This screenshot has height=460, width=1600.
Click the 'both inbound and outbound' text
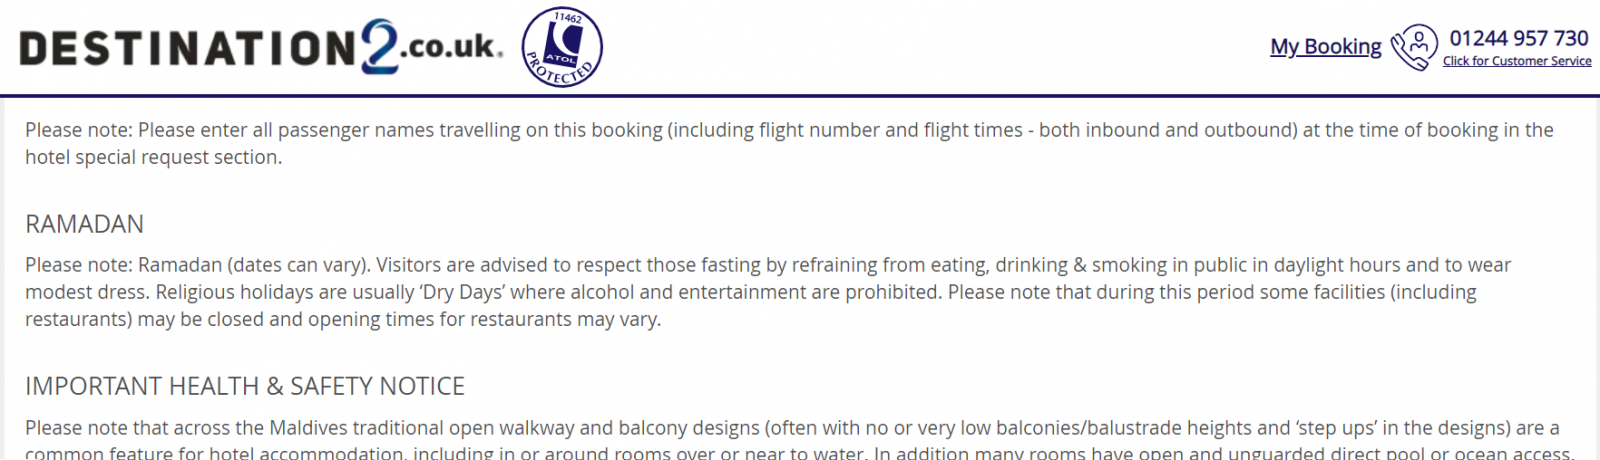click(1167, 130)
